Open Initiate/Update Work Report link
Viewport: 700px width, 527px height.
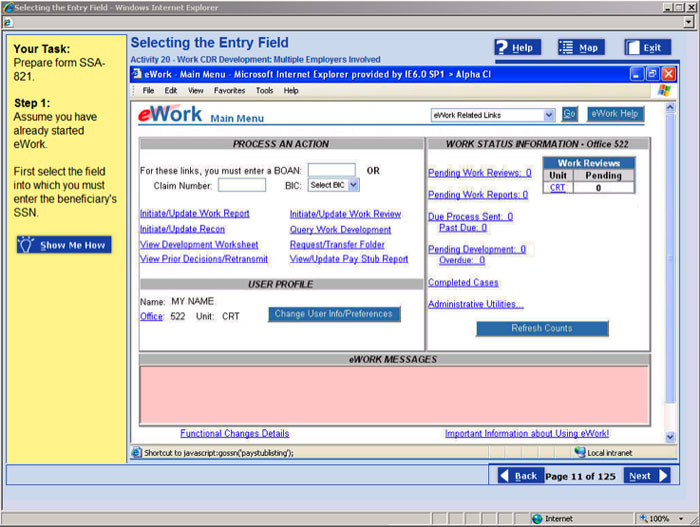(x=195, y=214)
